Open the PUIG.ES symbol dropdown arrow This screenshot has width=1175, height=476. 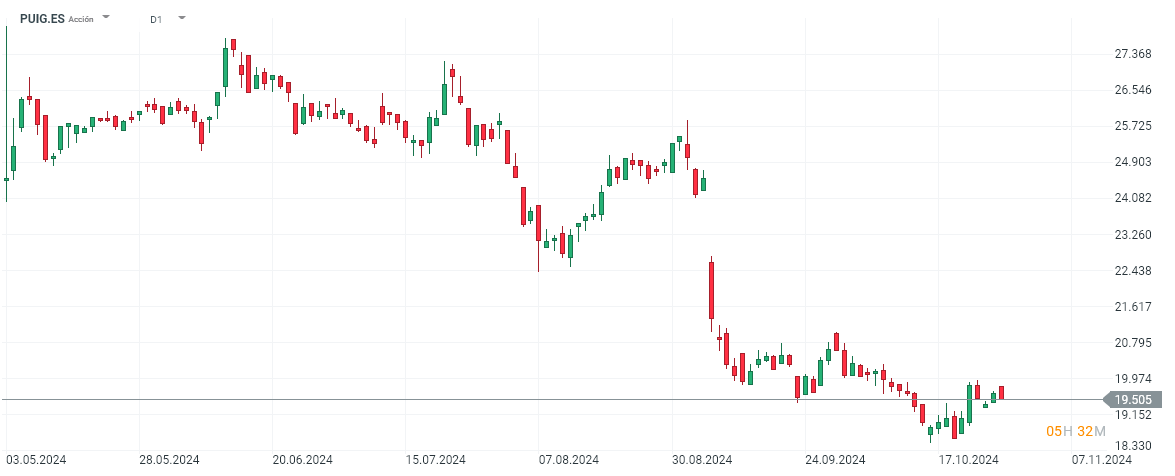(107, 18)
